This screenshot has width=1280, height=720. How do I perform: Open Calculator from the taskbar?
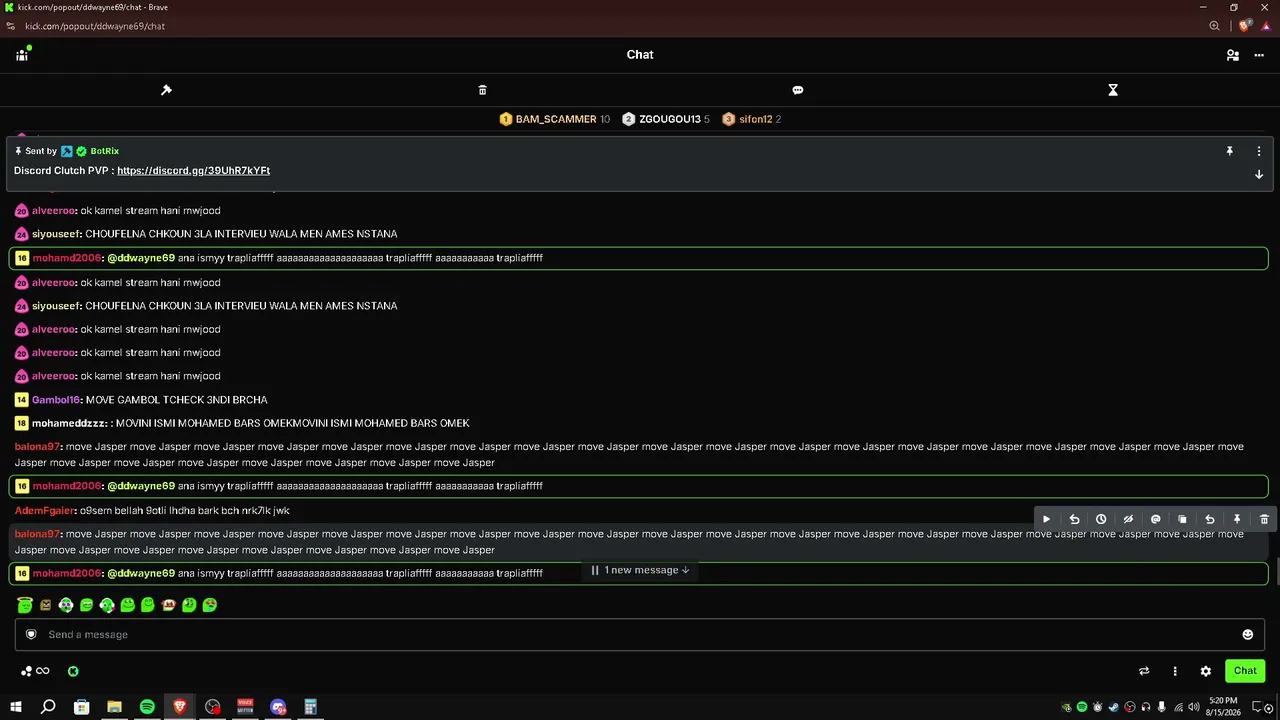click(x=311, y=707)
